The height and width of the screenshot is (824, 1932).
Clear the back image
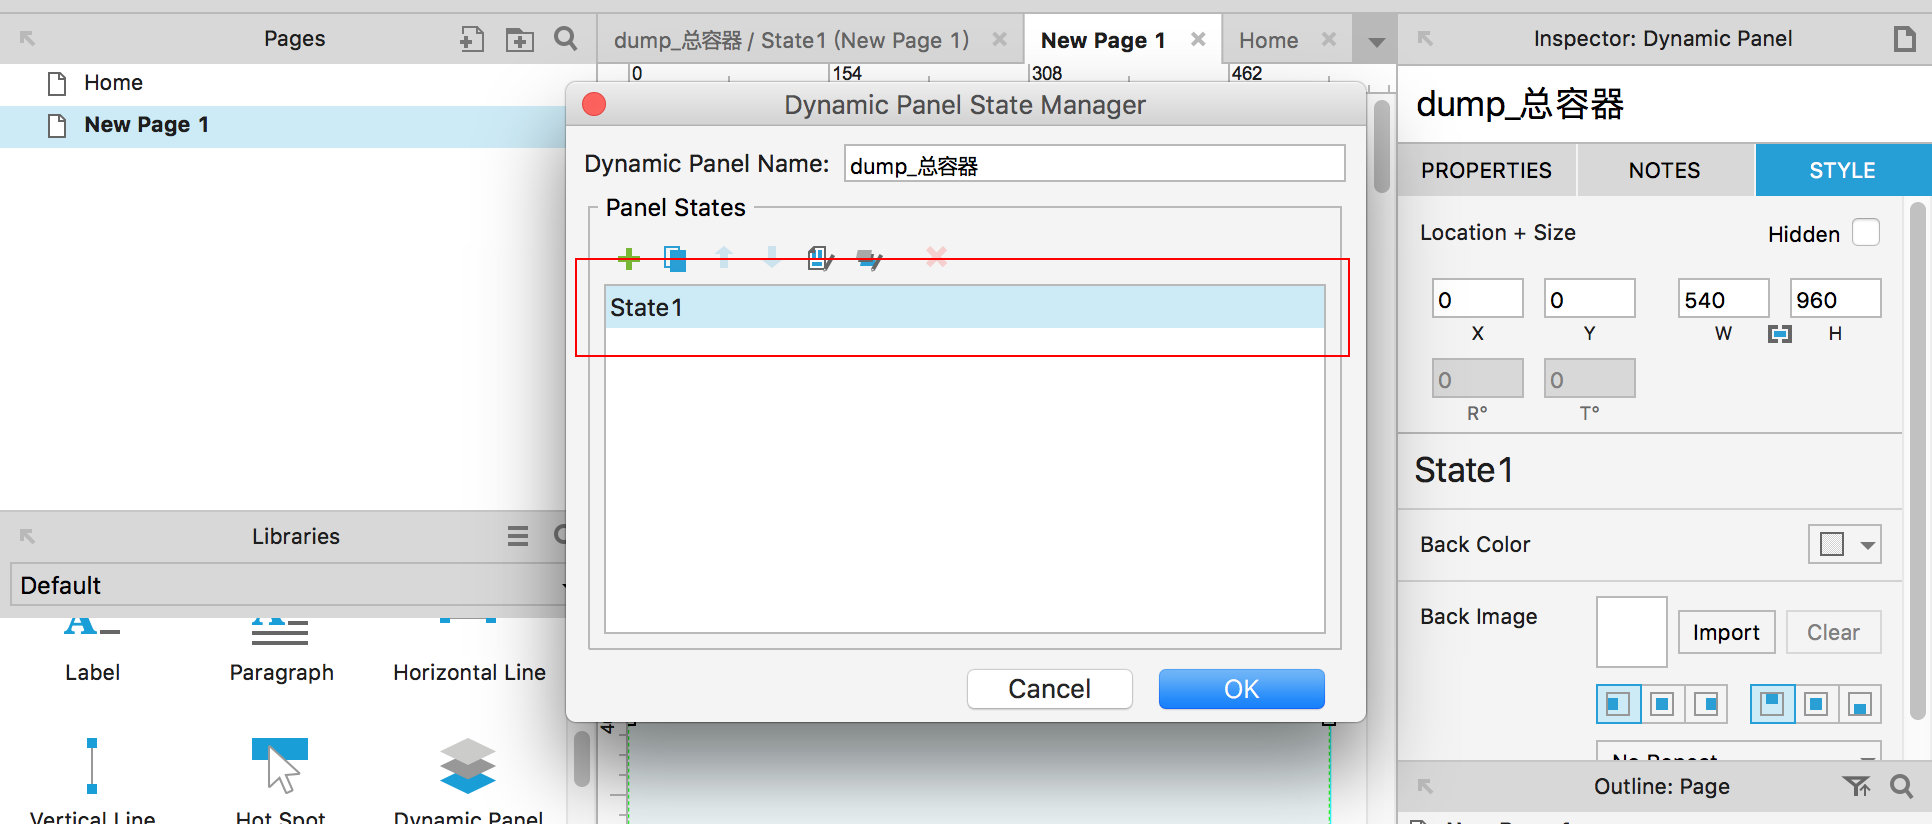1833,632
